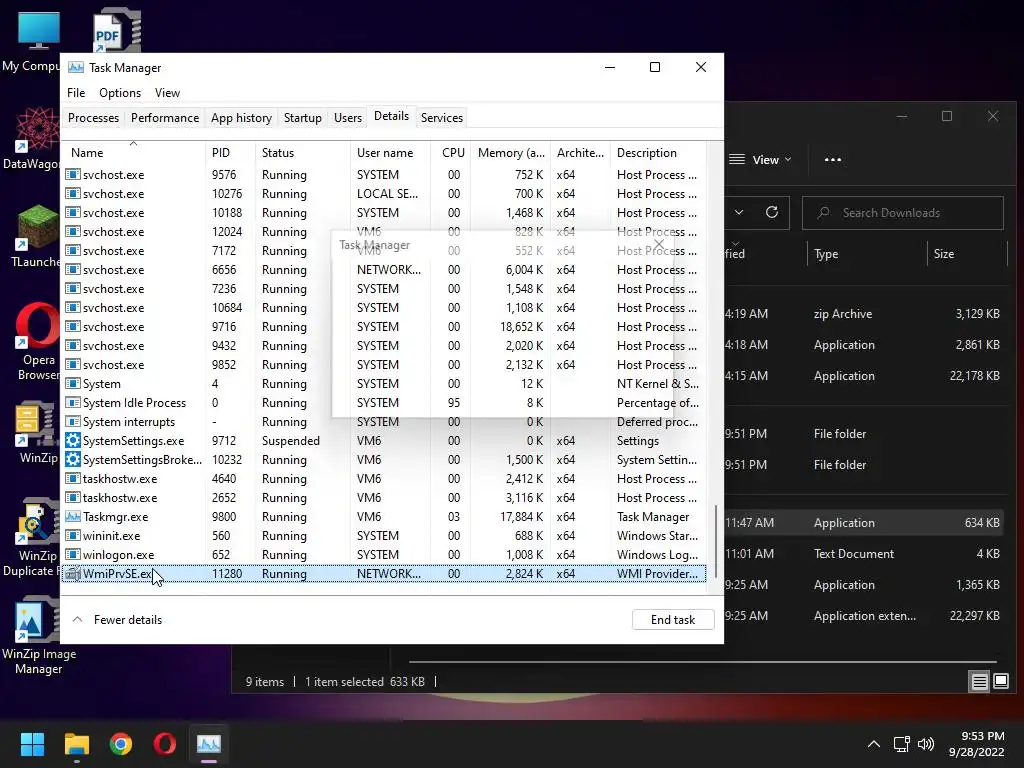Switch to the Performance tab

coord(165,118)
